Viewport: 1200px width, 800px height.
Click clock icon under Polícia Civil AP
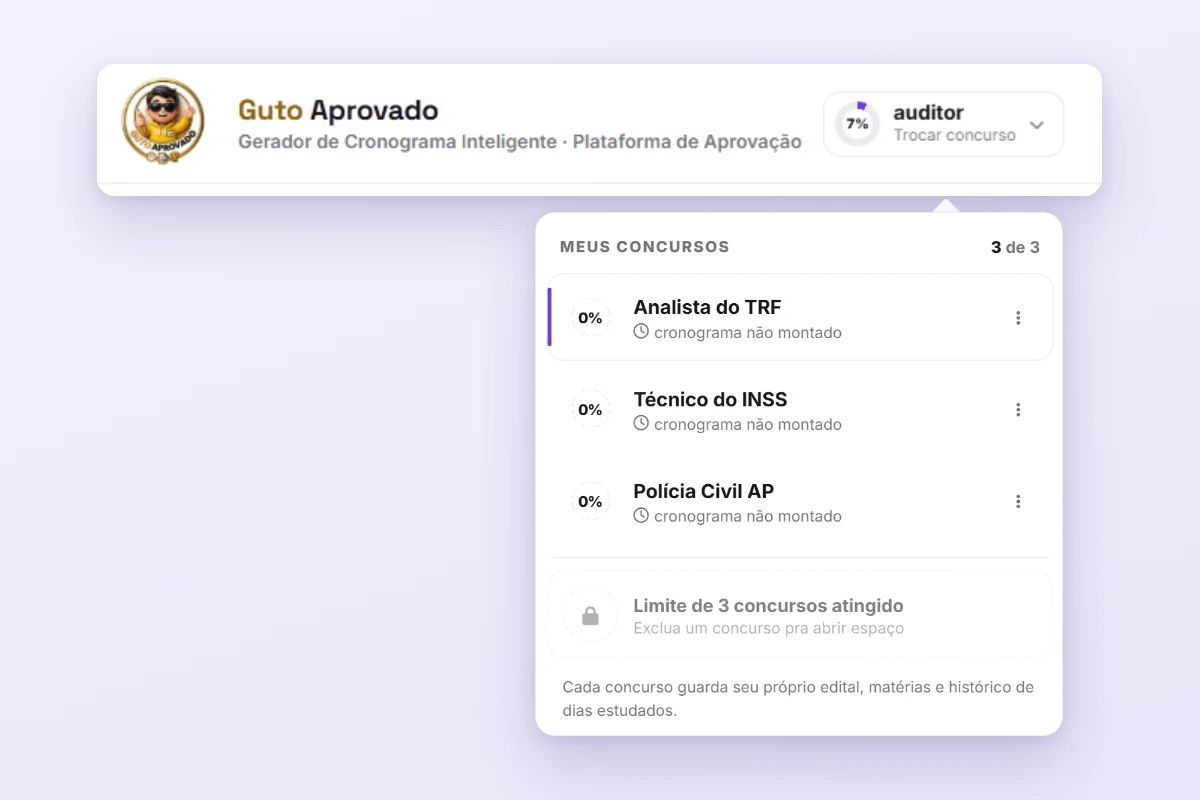(641, 515)
